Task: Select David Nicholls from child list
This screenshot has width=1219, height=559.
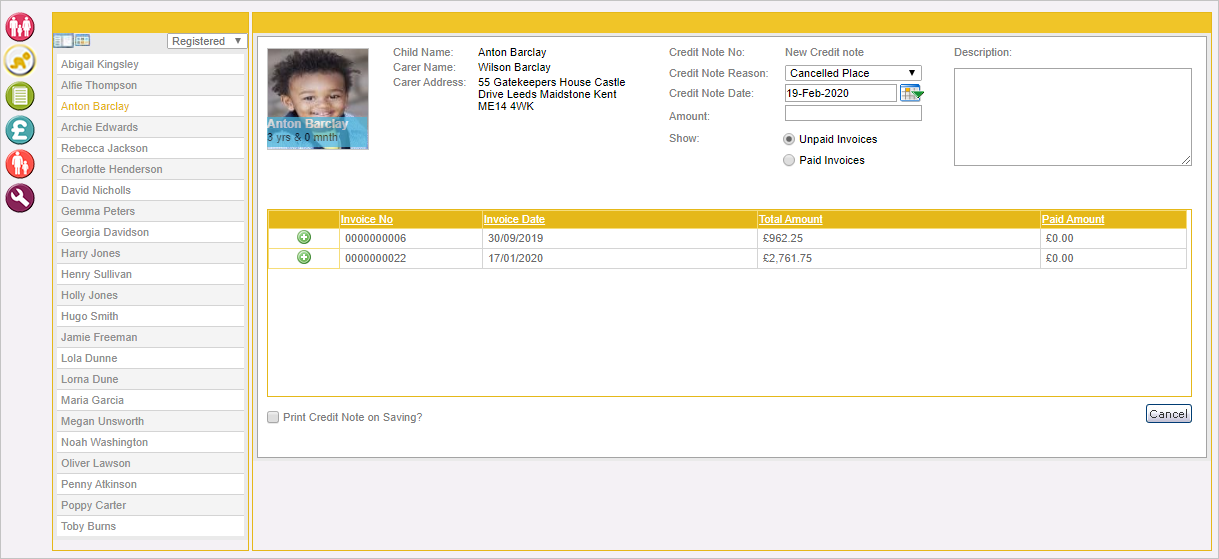Action: 150,190
